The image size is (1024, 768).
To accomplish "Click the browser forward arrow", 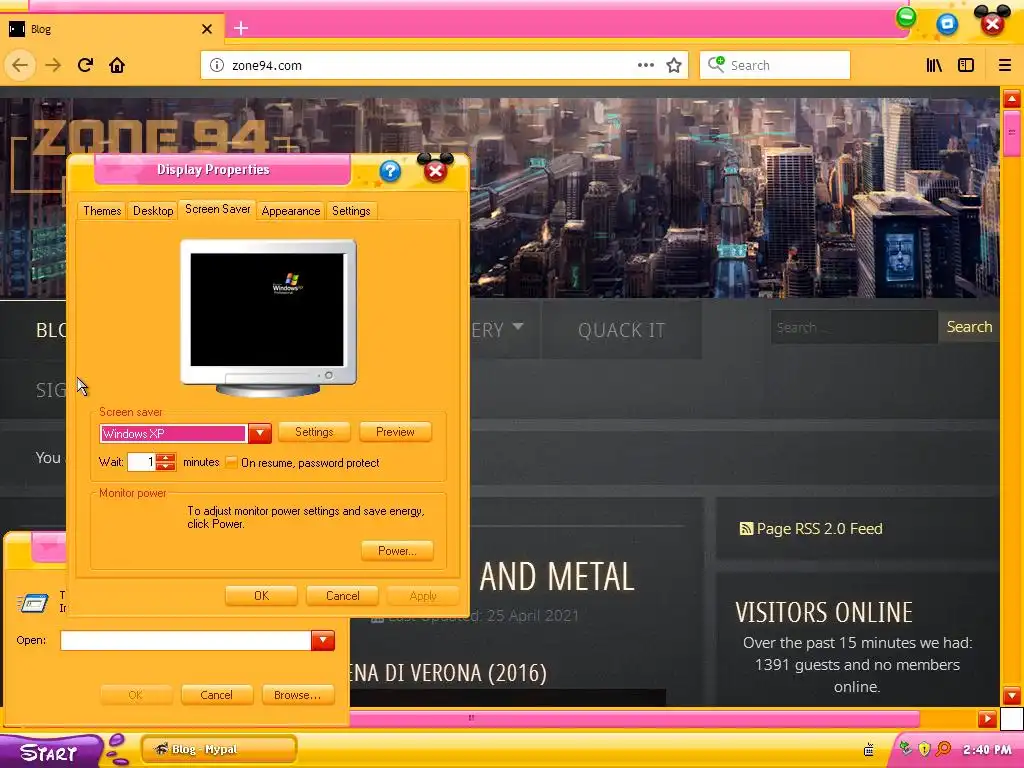I will pyautogui.click(x=53, y=65).
